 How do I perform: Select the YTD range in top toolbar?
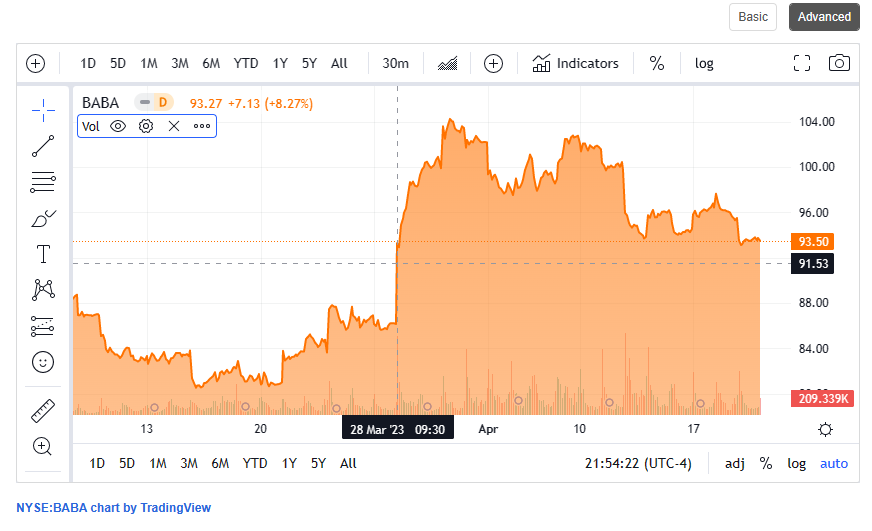[245, 63]
